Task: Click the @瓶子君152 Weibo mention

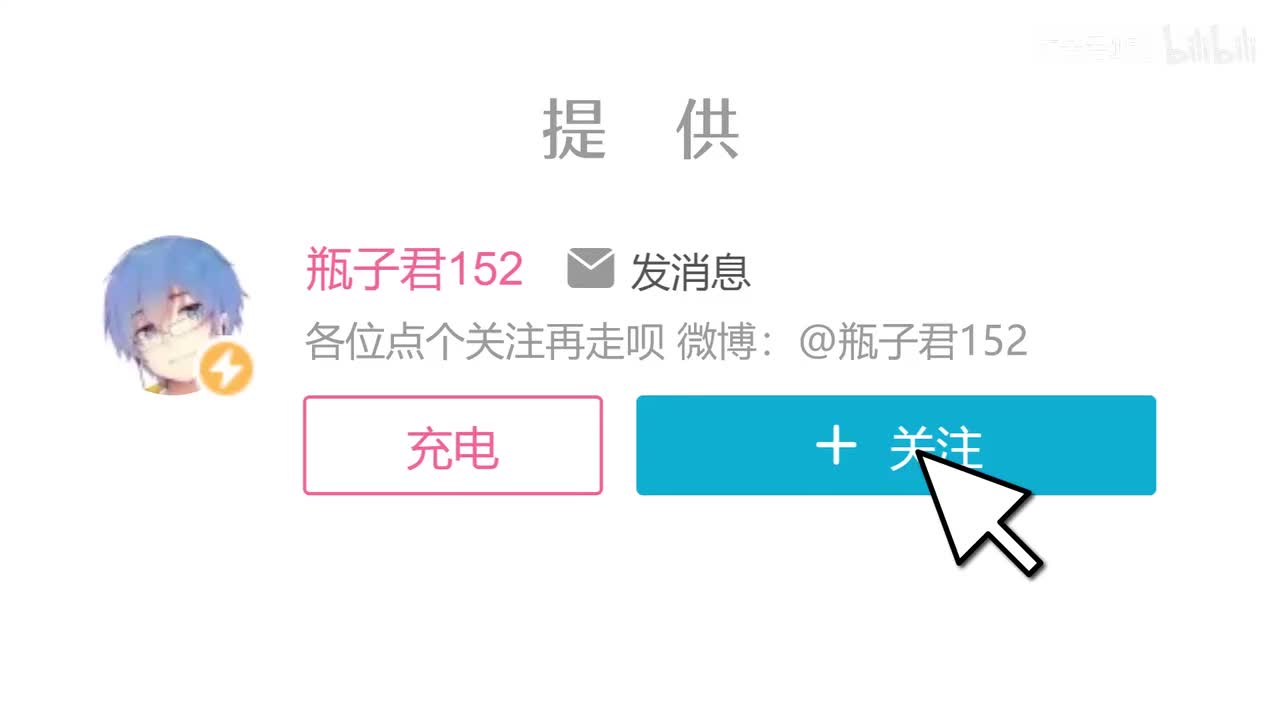Action: 913,342
